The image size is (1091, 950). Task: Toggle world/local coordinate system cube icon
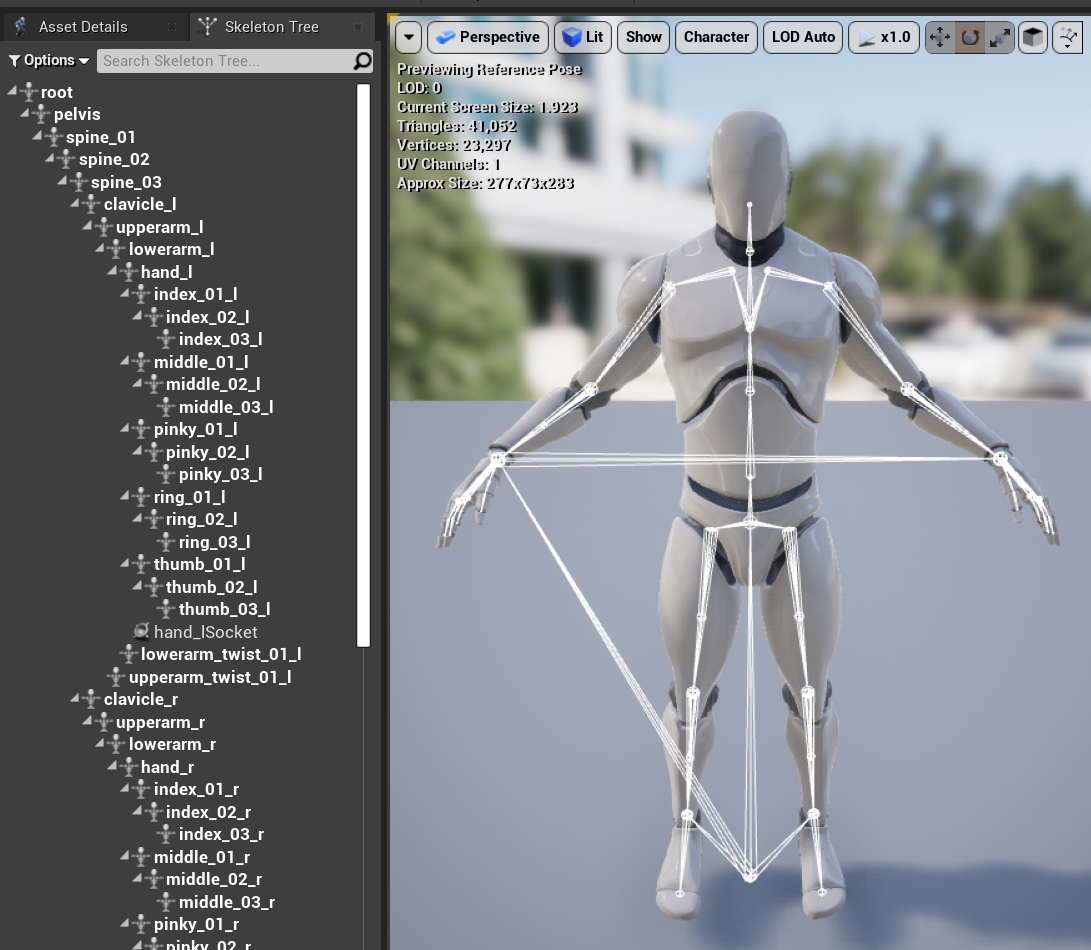1031,37
